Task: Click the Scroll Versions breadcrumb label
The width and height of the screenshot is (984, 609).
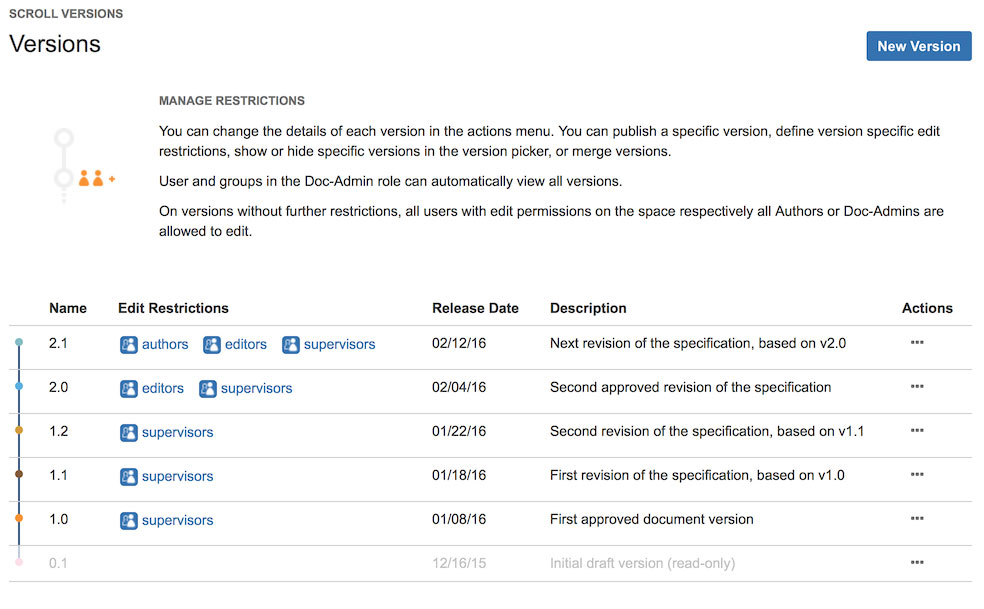Action: [66, 14]
